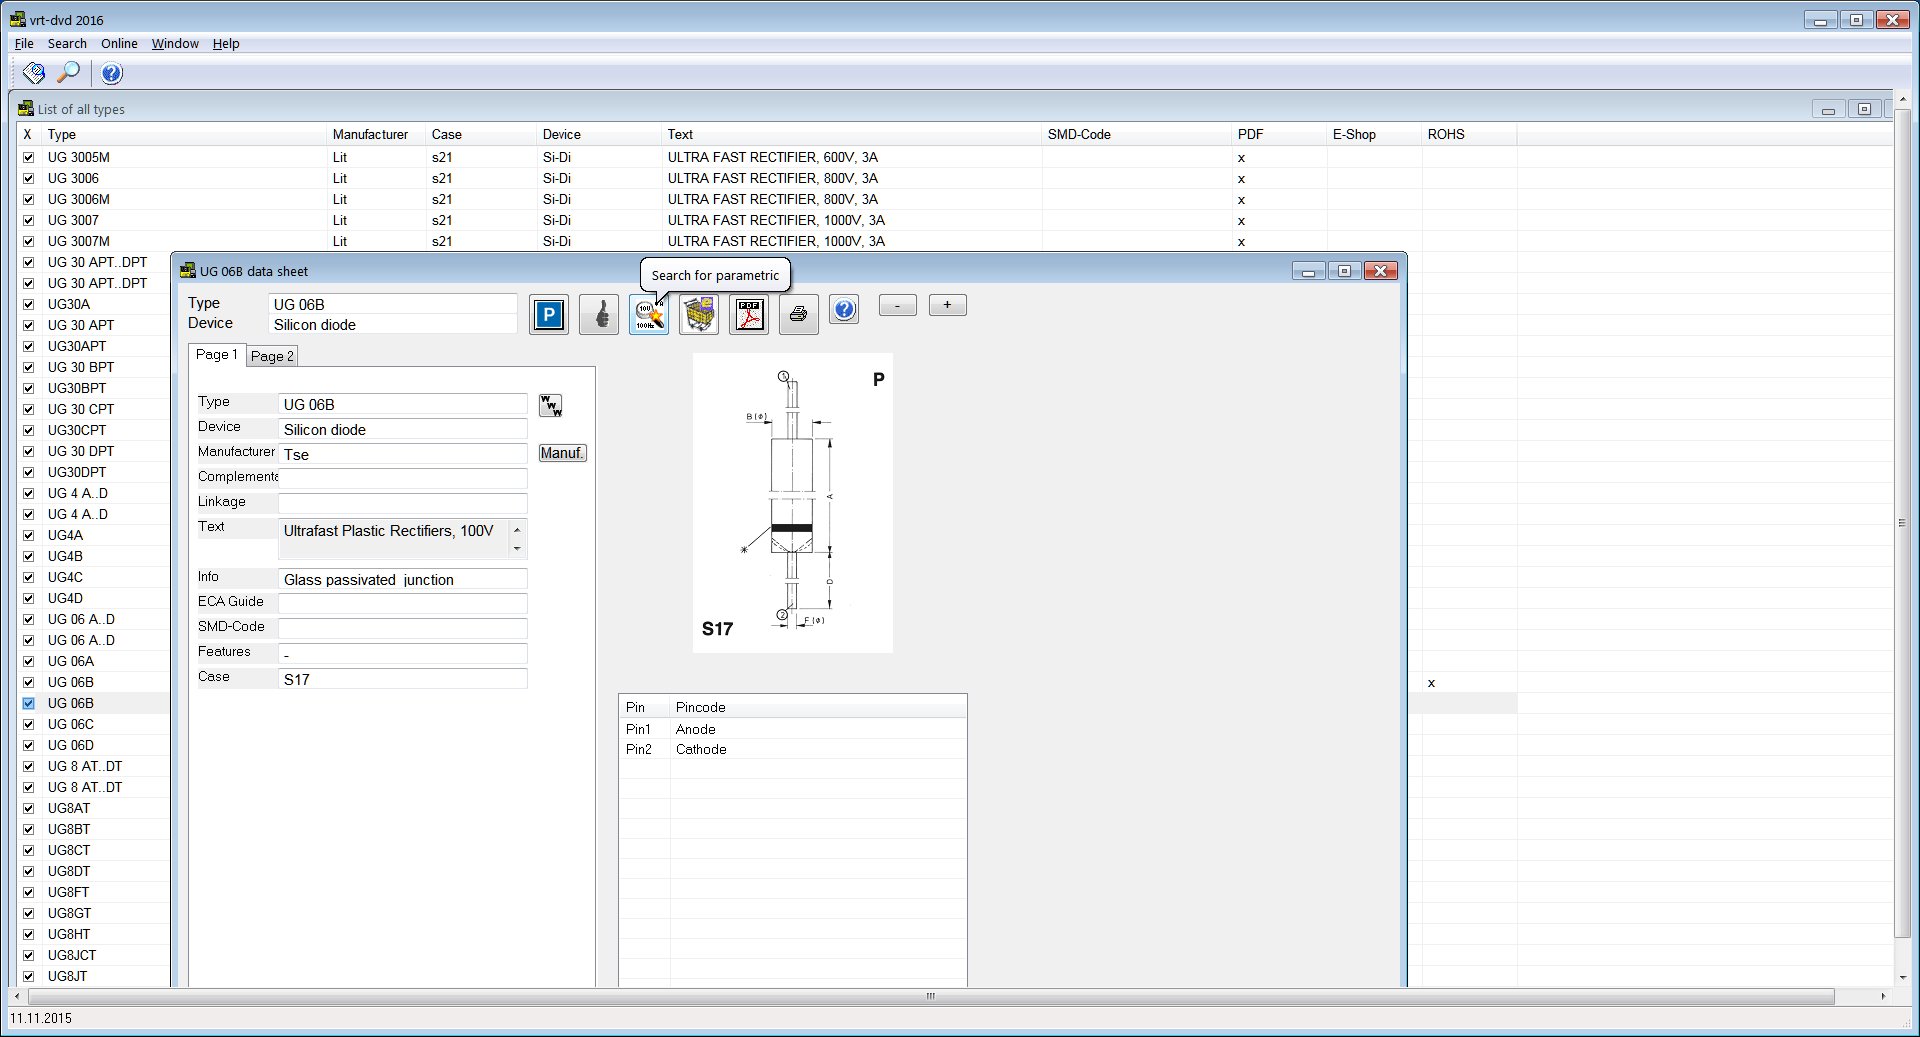Open the e-shop shopping cart icon
The height and width of the screenshot is (1037, 1920).
tap(699, 315)
